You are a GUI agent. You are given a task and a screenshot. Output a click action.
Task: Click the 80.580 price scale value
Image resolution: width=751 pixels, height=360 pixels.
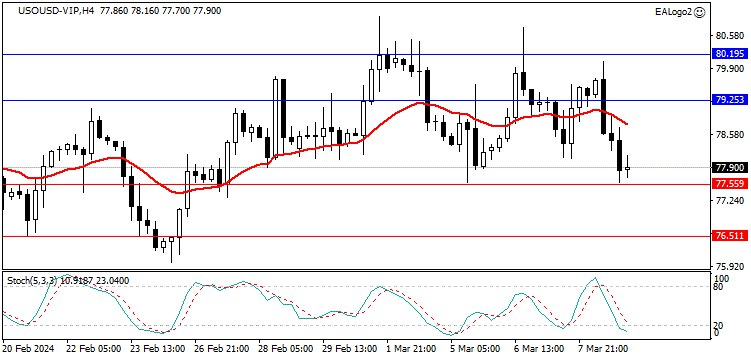pyautogui.click(x=729, y=36)
